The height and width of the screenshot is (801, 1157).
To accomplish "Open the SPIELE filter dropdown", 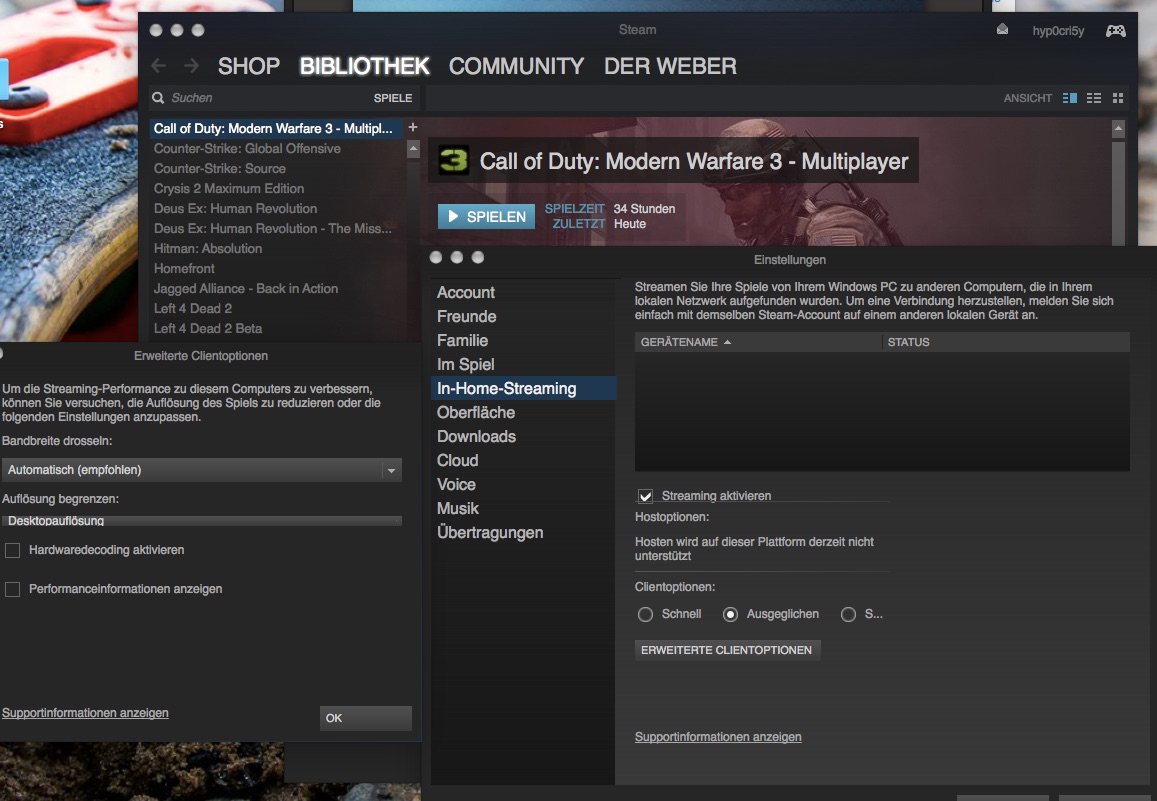I will [x=393, y=98].
